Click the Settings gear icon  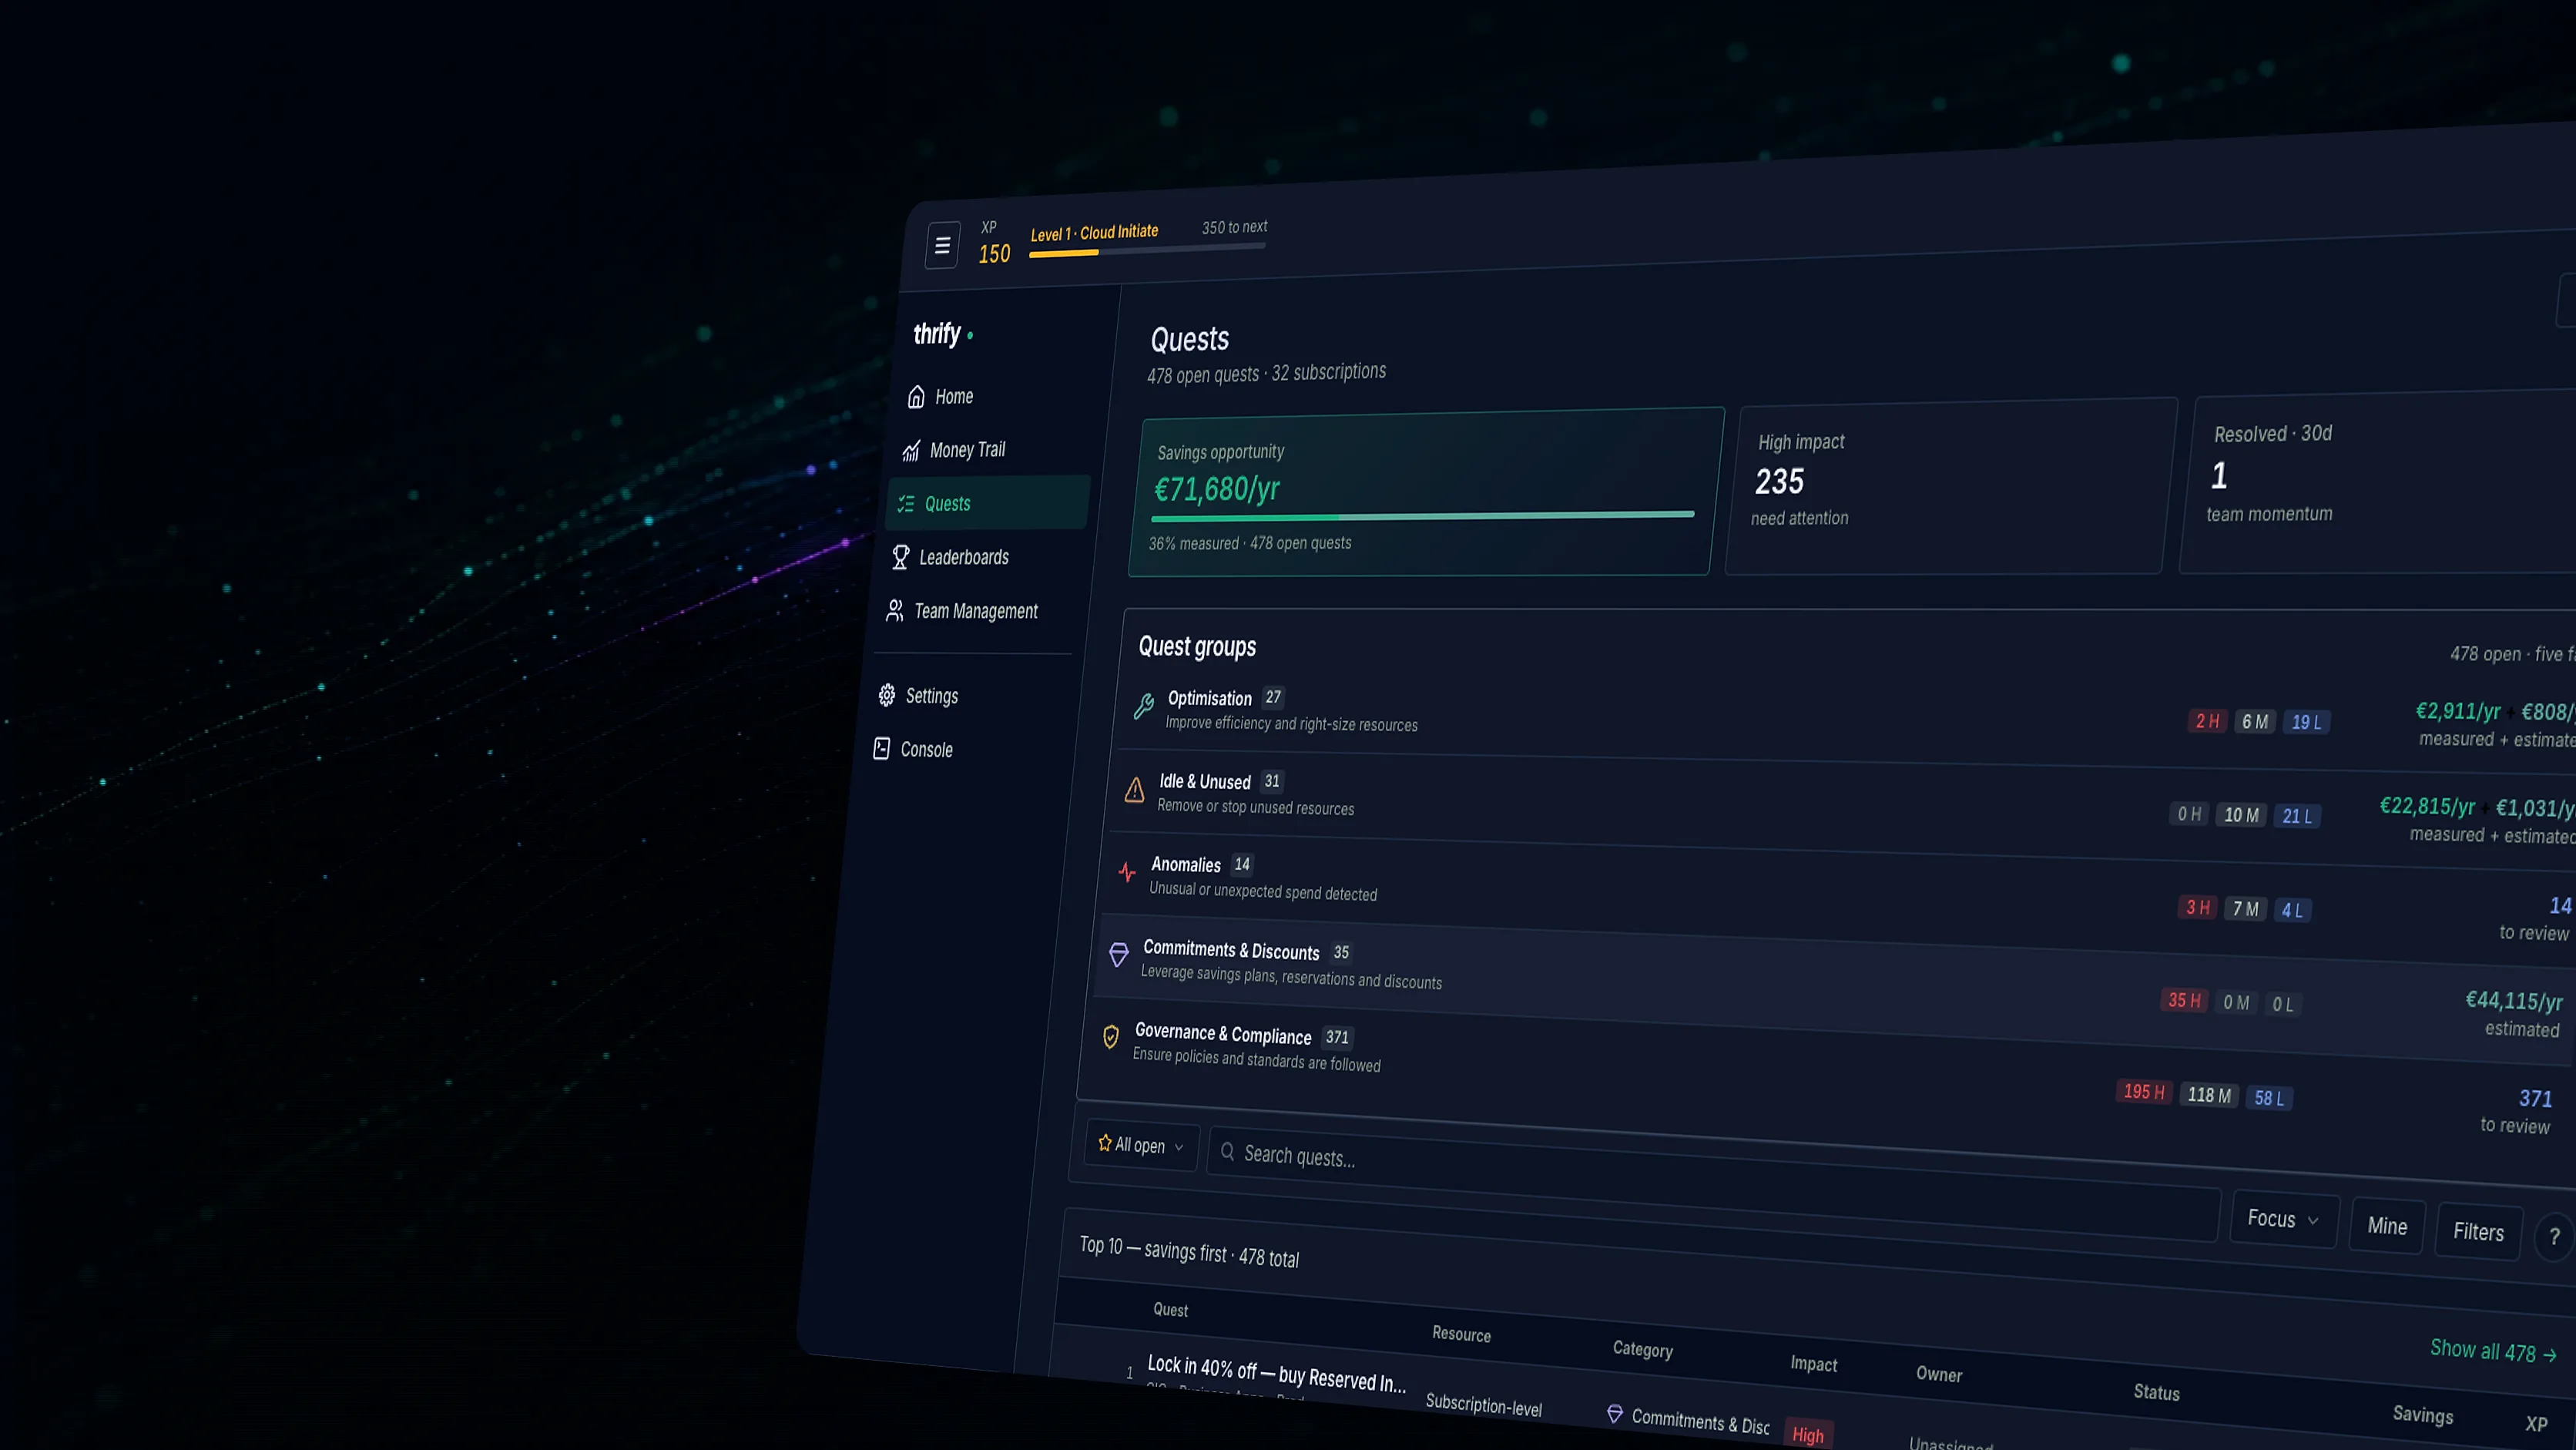point(887,695)
